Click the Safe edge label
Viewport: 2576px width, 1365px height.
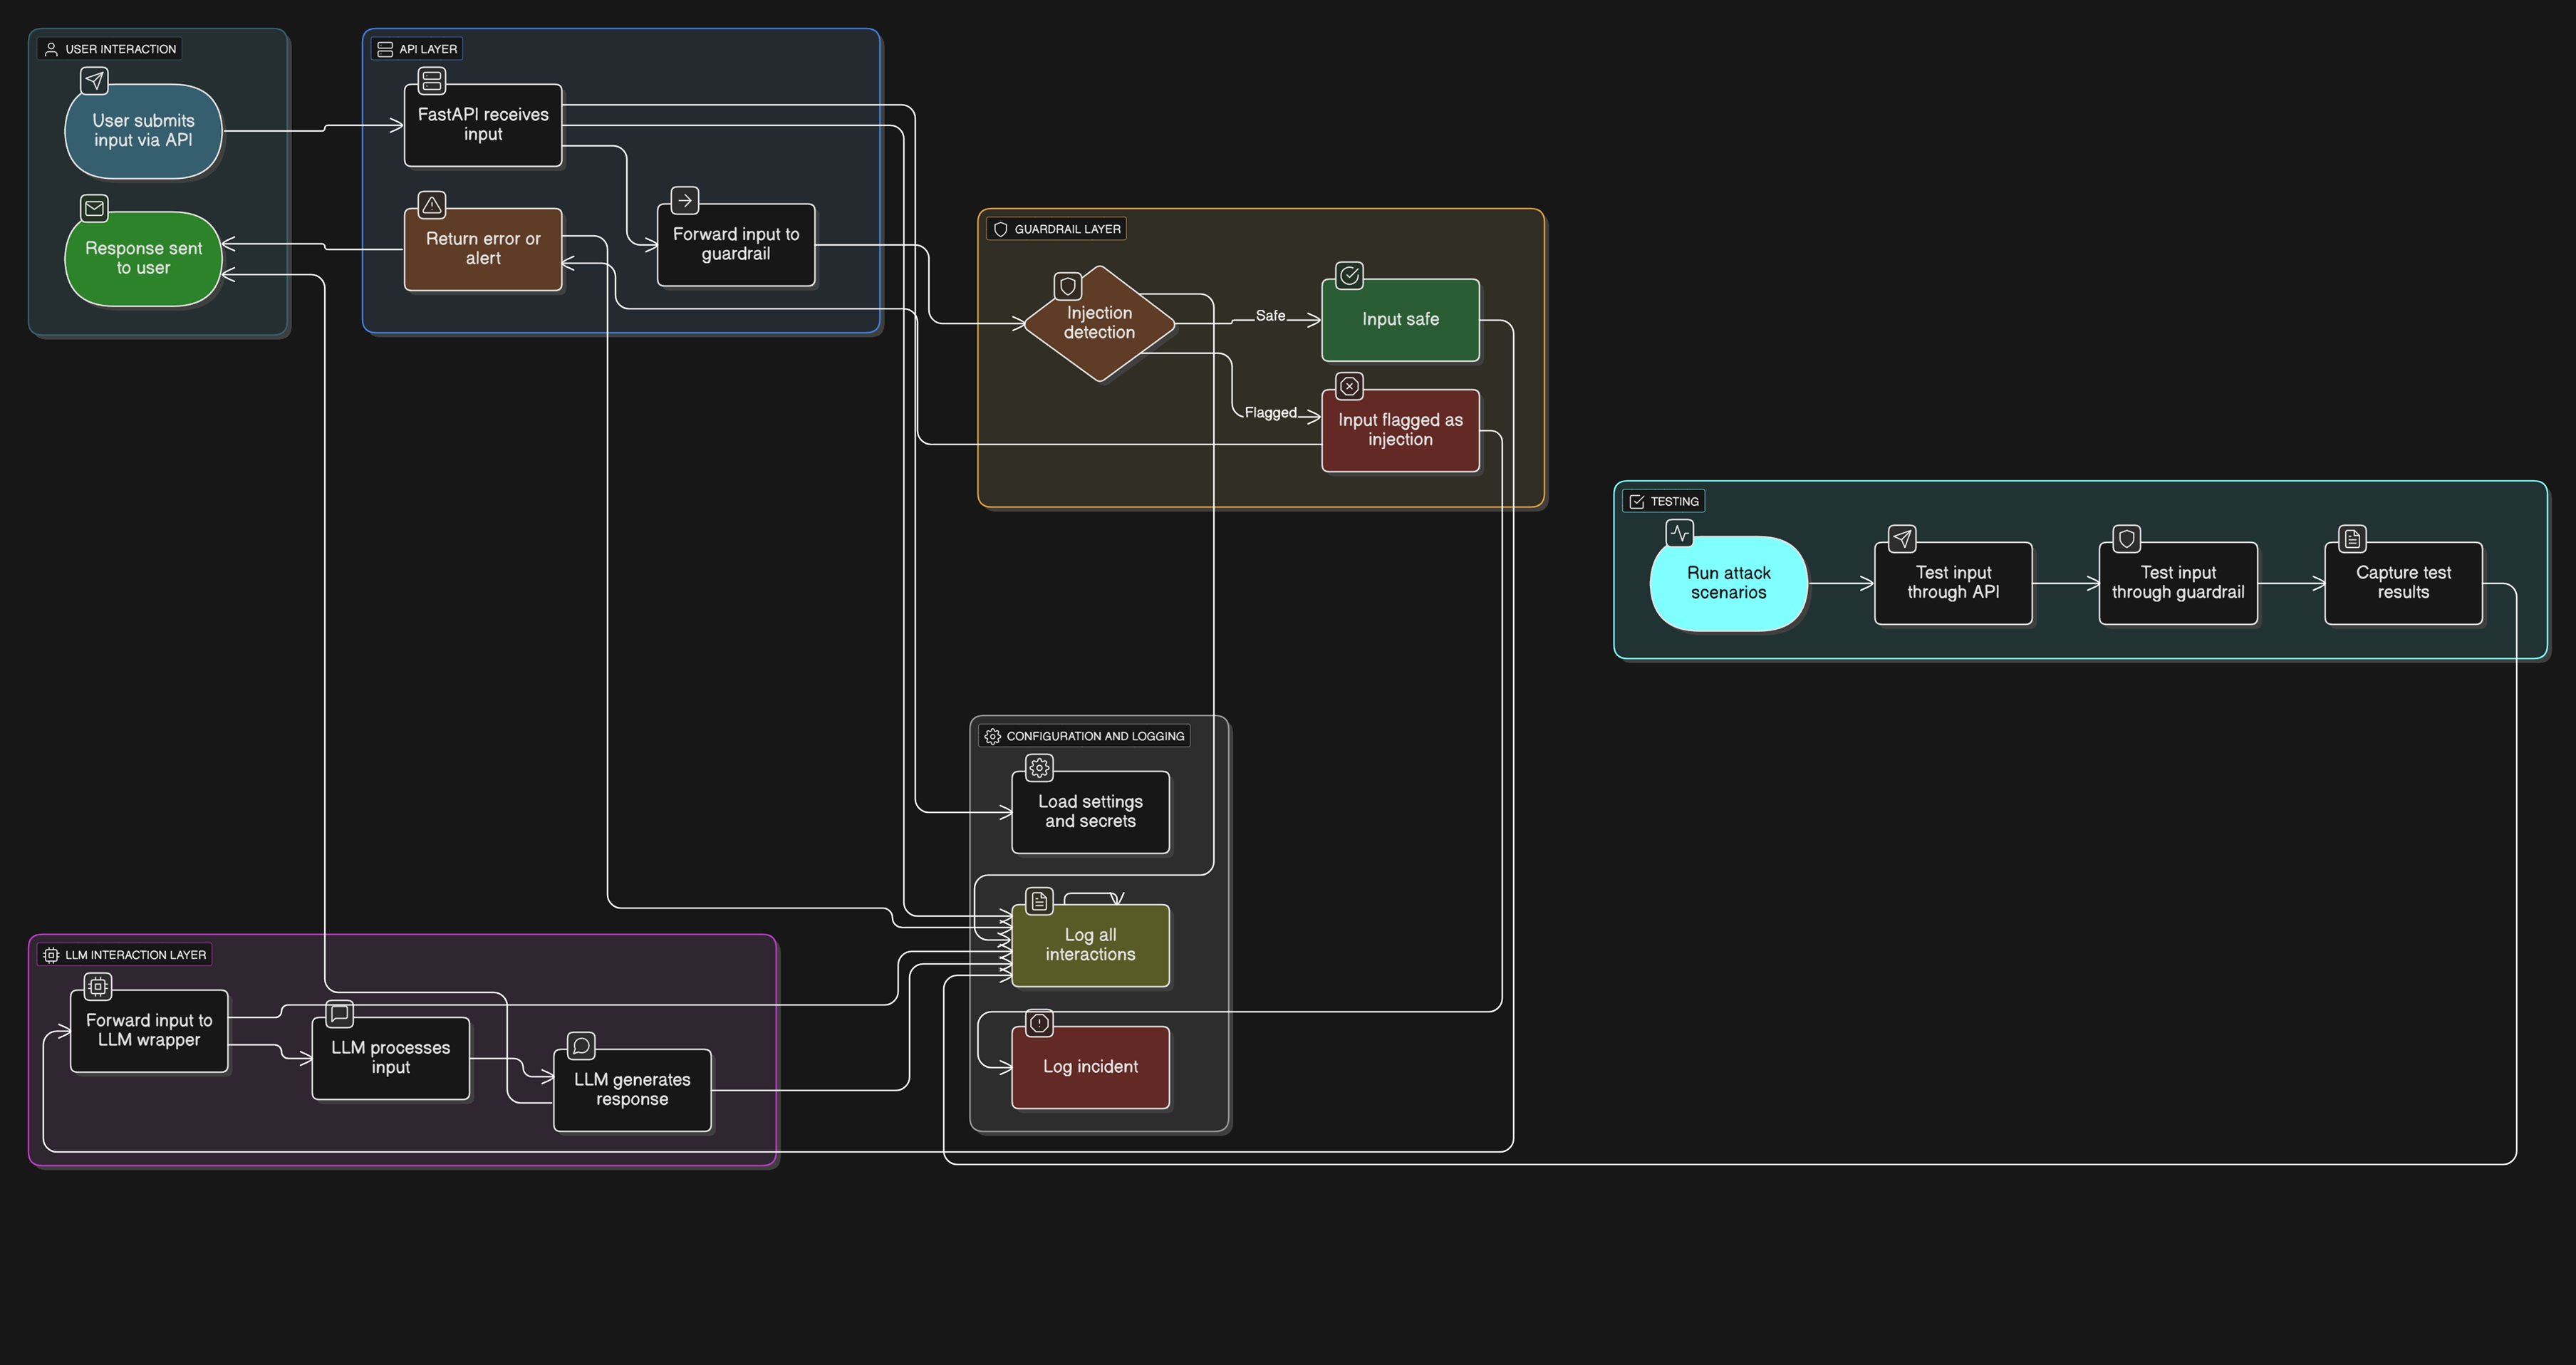1270,316
